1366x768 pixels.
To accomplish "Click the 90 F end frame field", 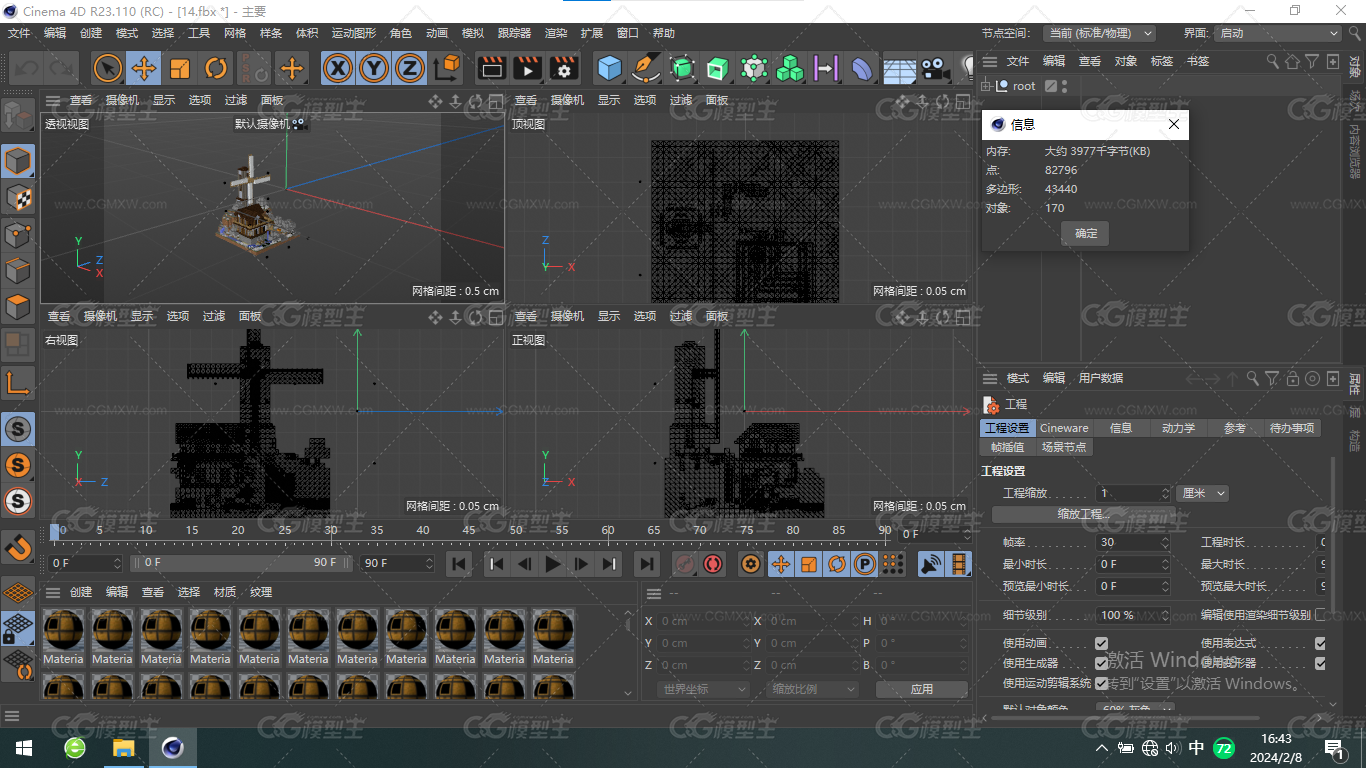I will tap(397, 563).
